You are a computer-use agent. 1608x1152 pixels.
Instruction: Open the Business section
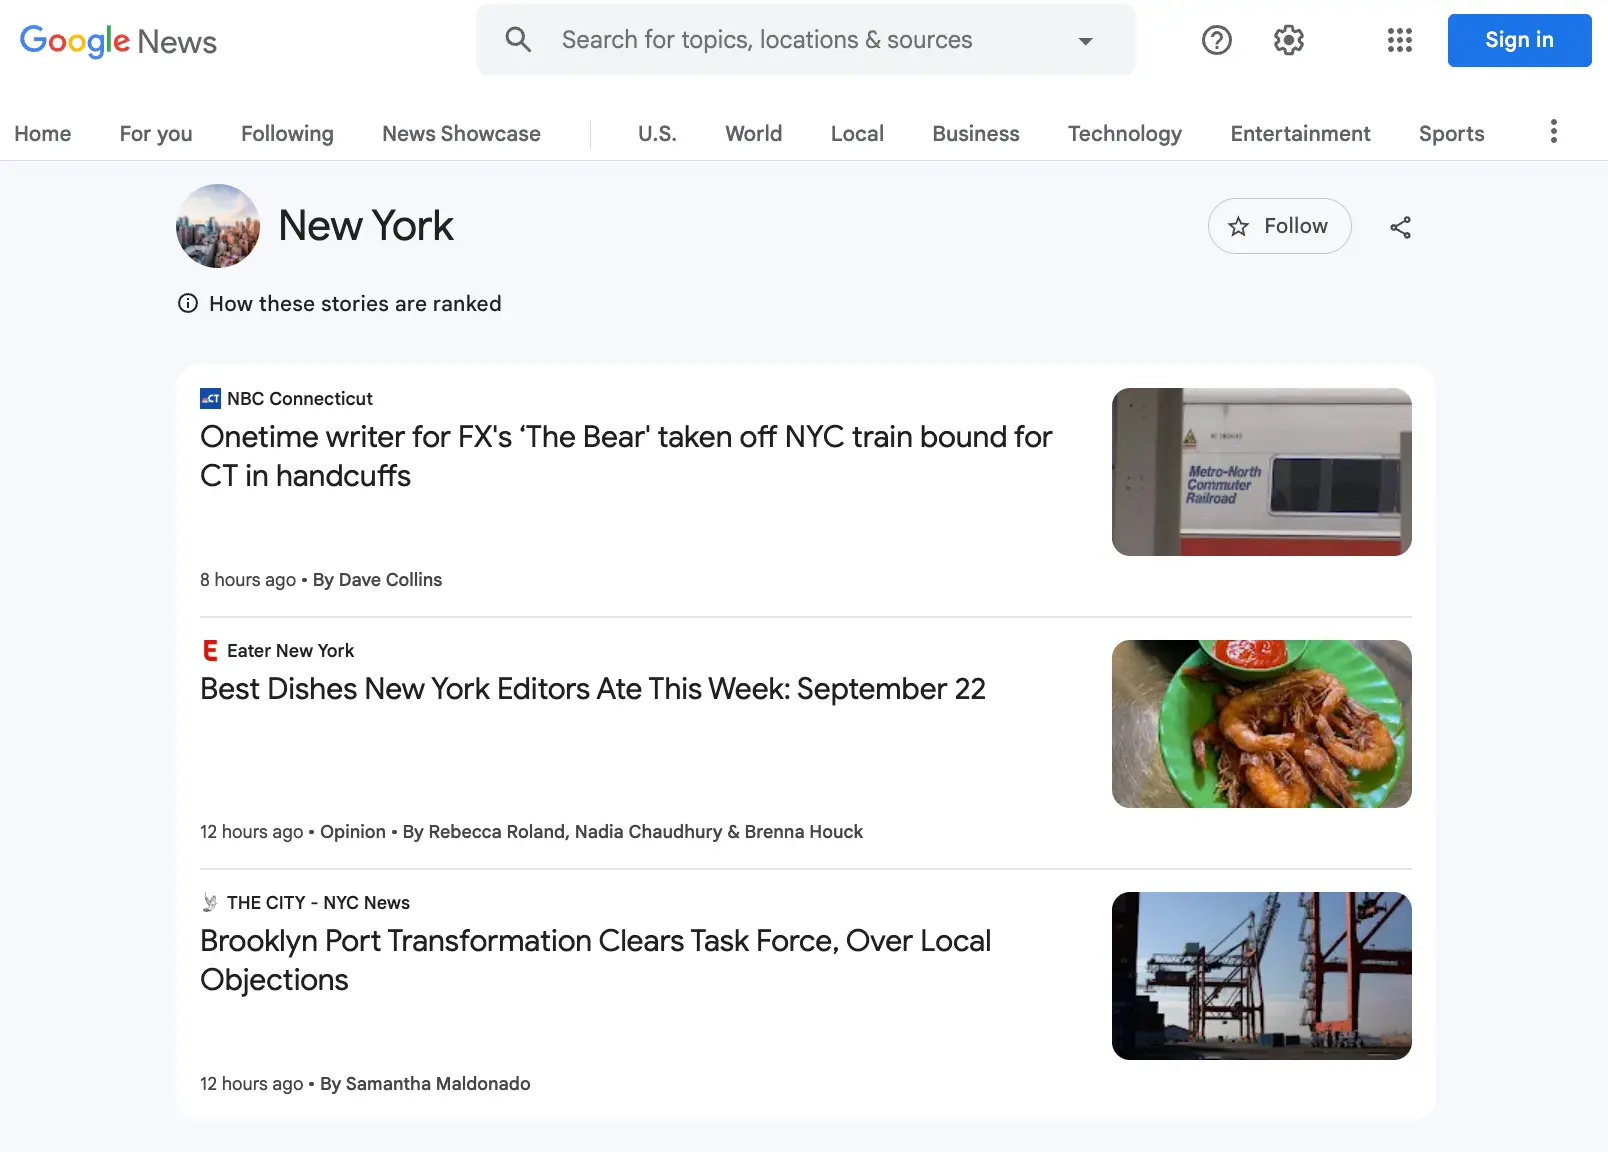coord(975,133)
